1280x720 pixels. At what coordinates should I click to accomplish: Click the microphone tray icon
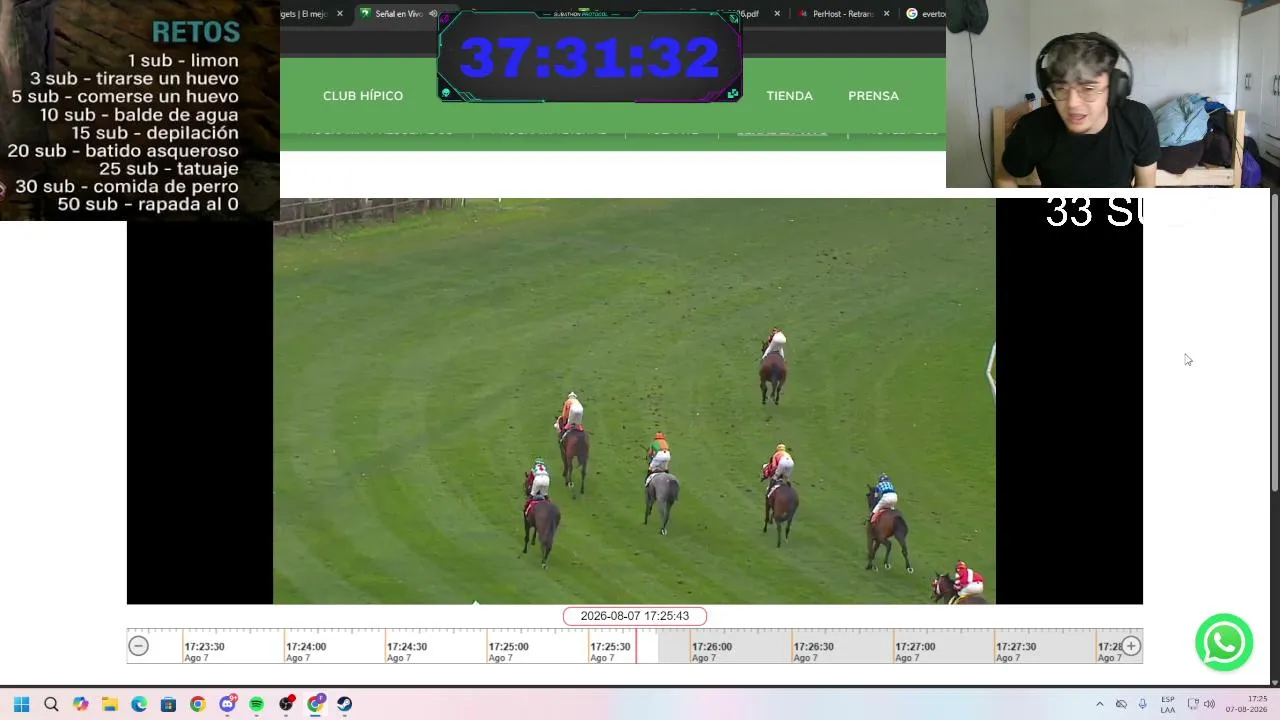click(x=1143, y=704)
